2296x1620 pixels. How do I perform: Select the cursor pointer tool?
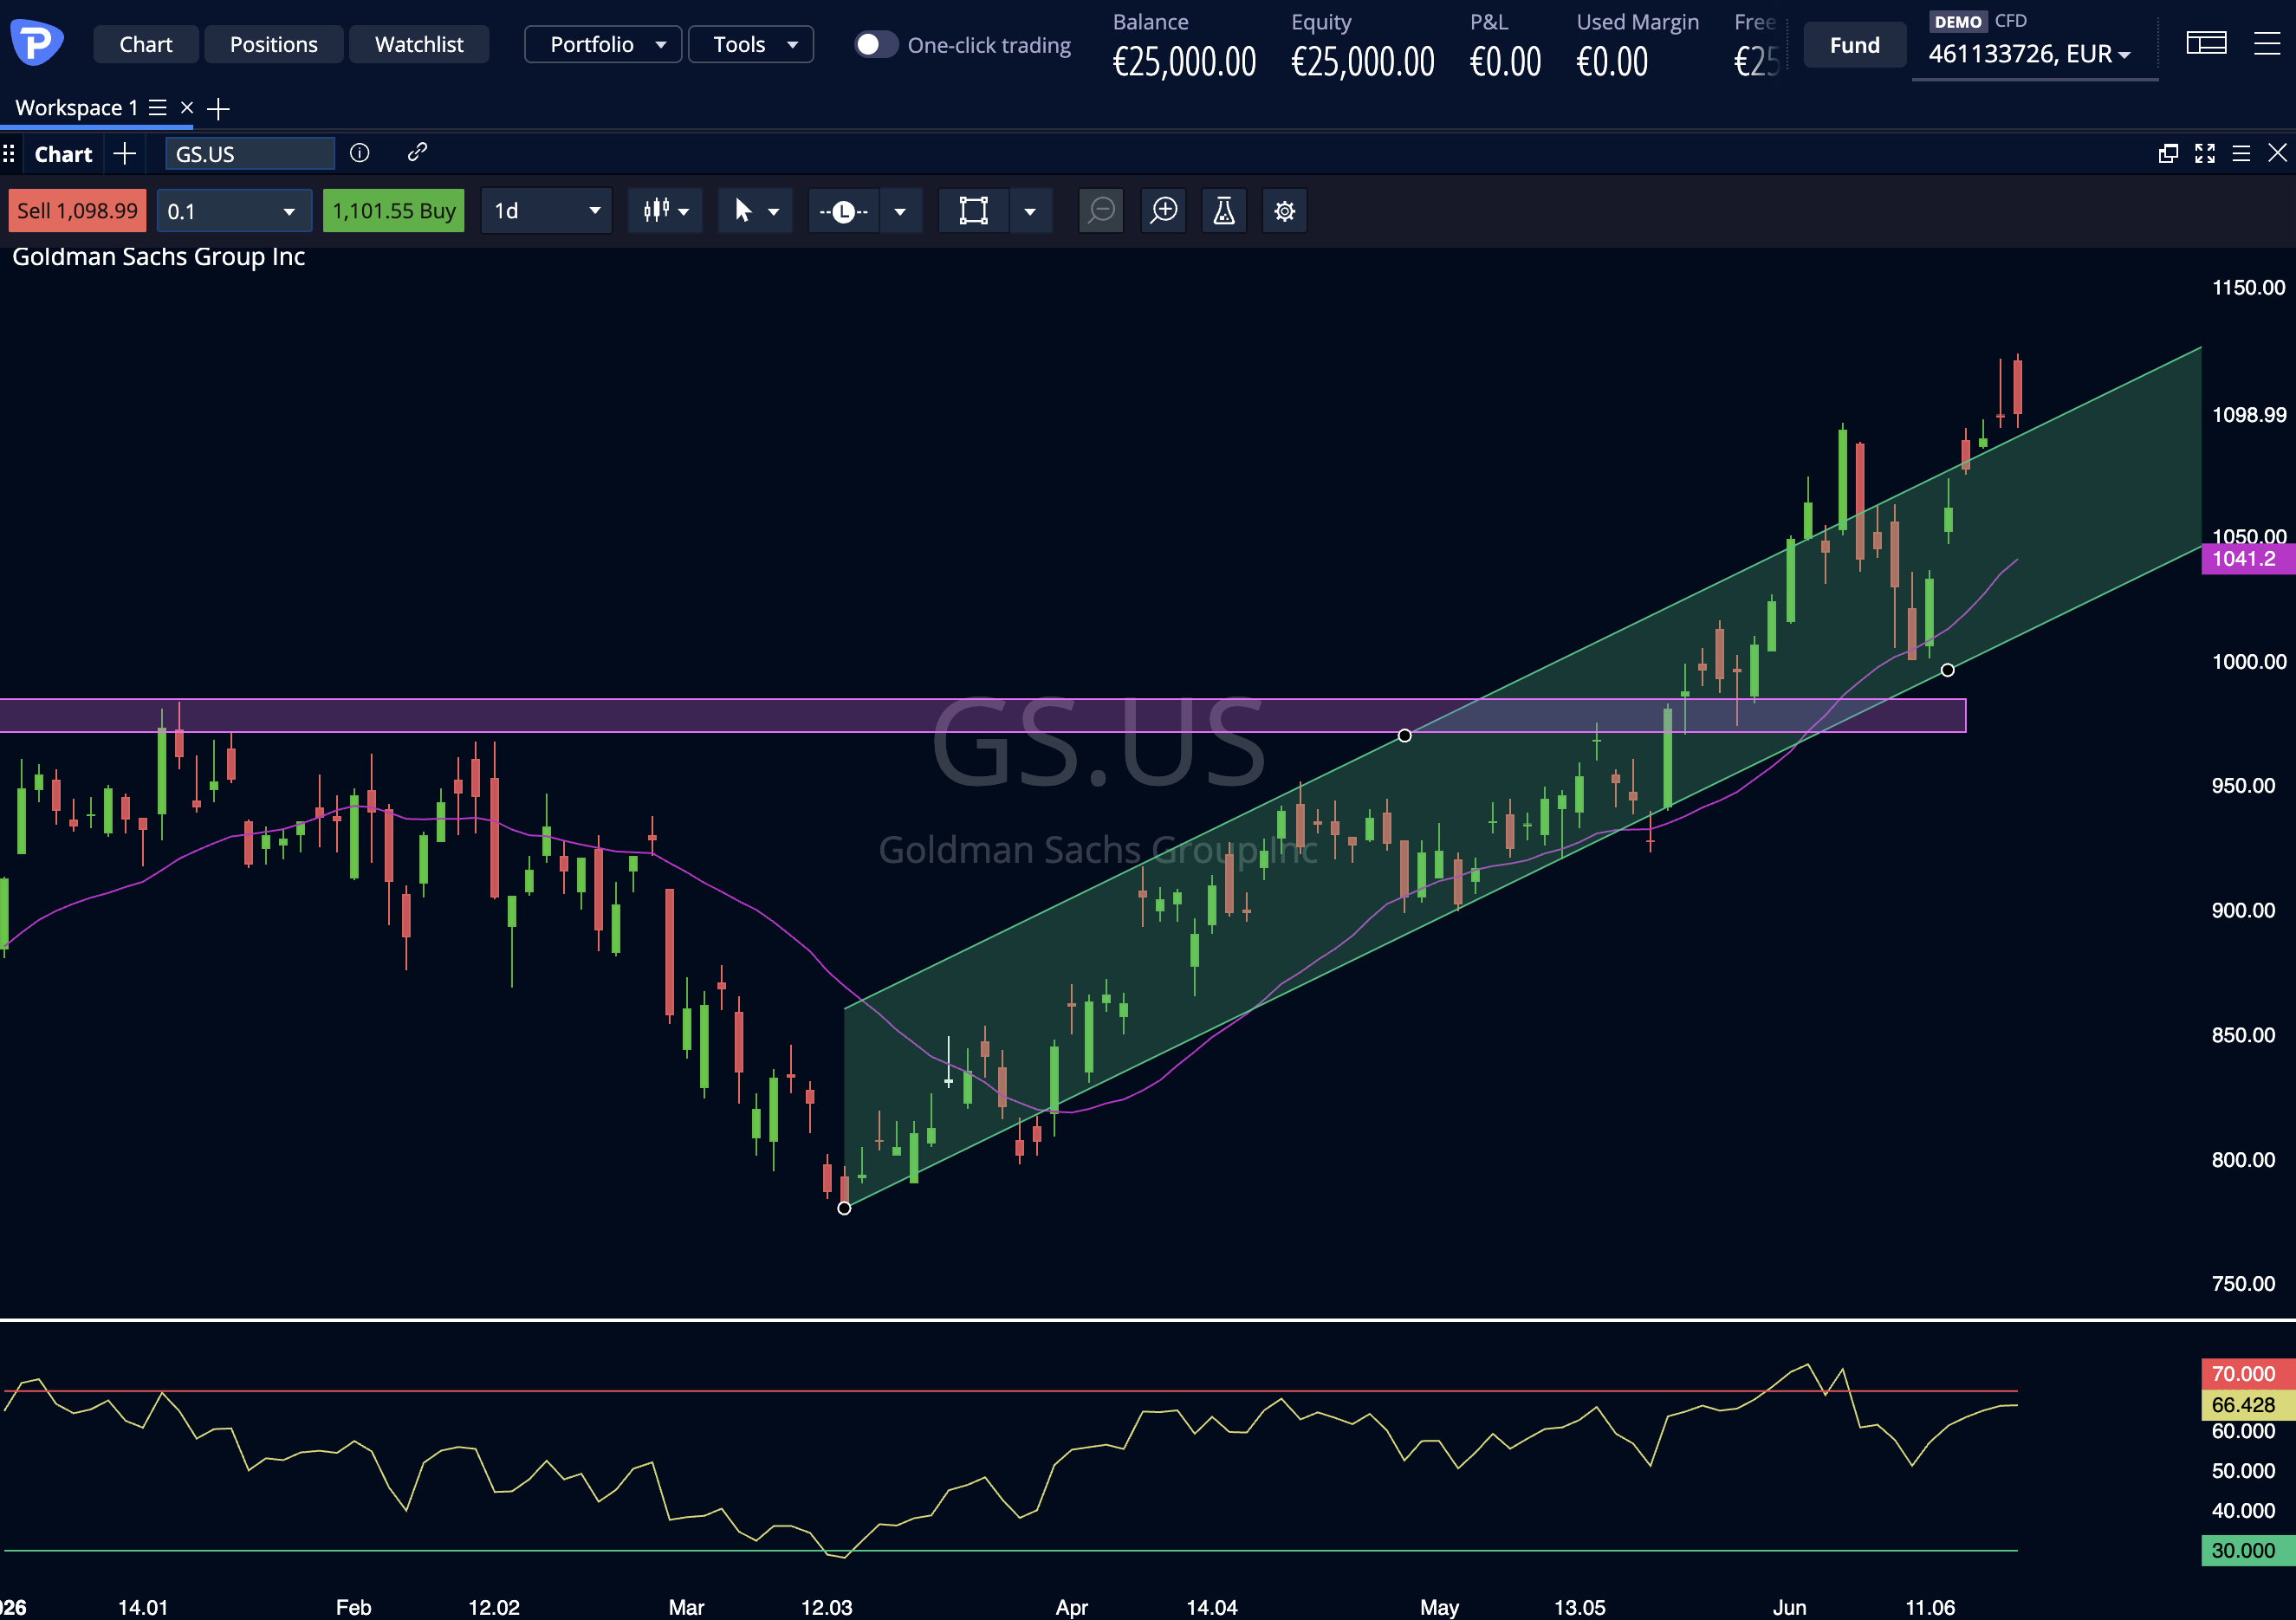(743, 211)
